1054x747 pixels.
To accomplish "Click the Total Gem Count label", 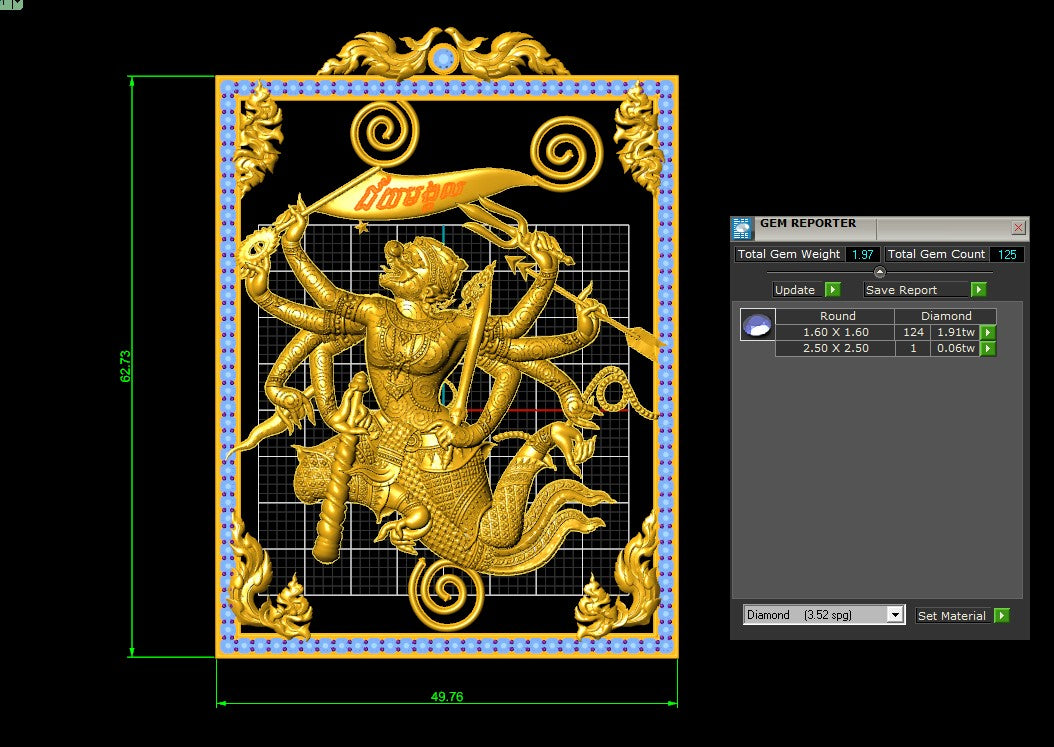I will 936,254.
